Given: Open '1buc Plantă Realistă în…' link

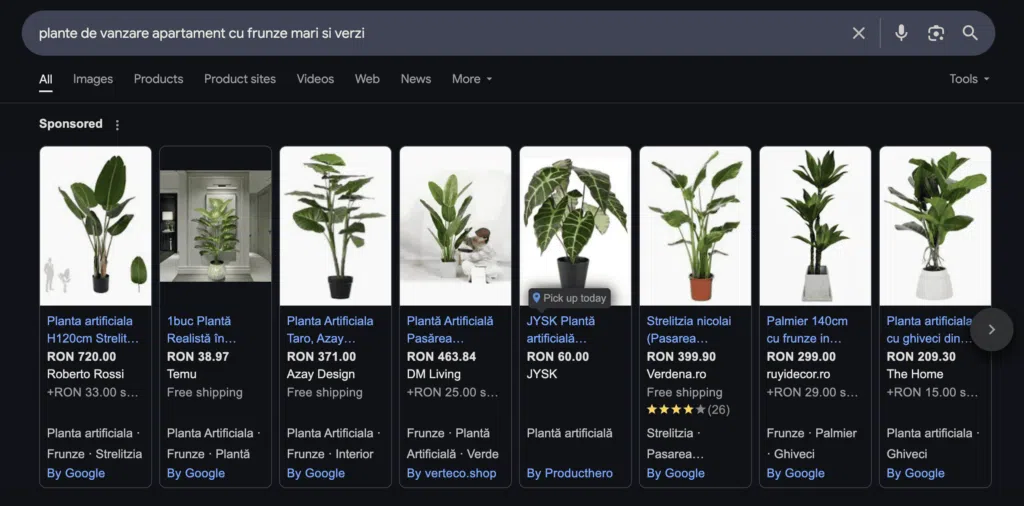Looking at the screenshot, I should coord(202,330).
